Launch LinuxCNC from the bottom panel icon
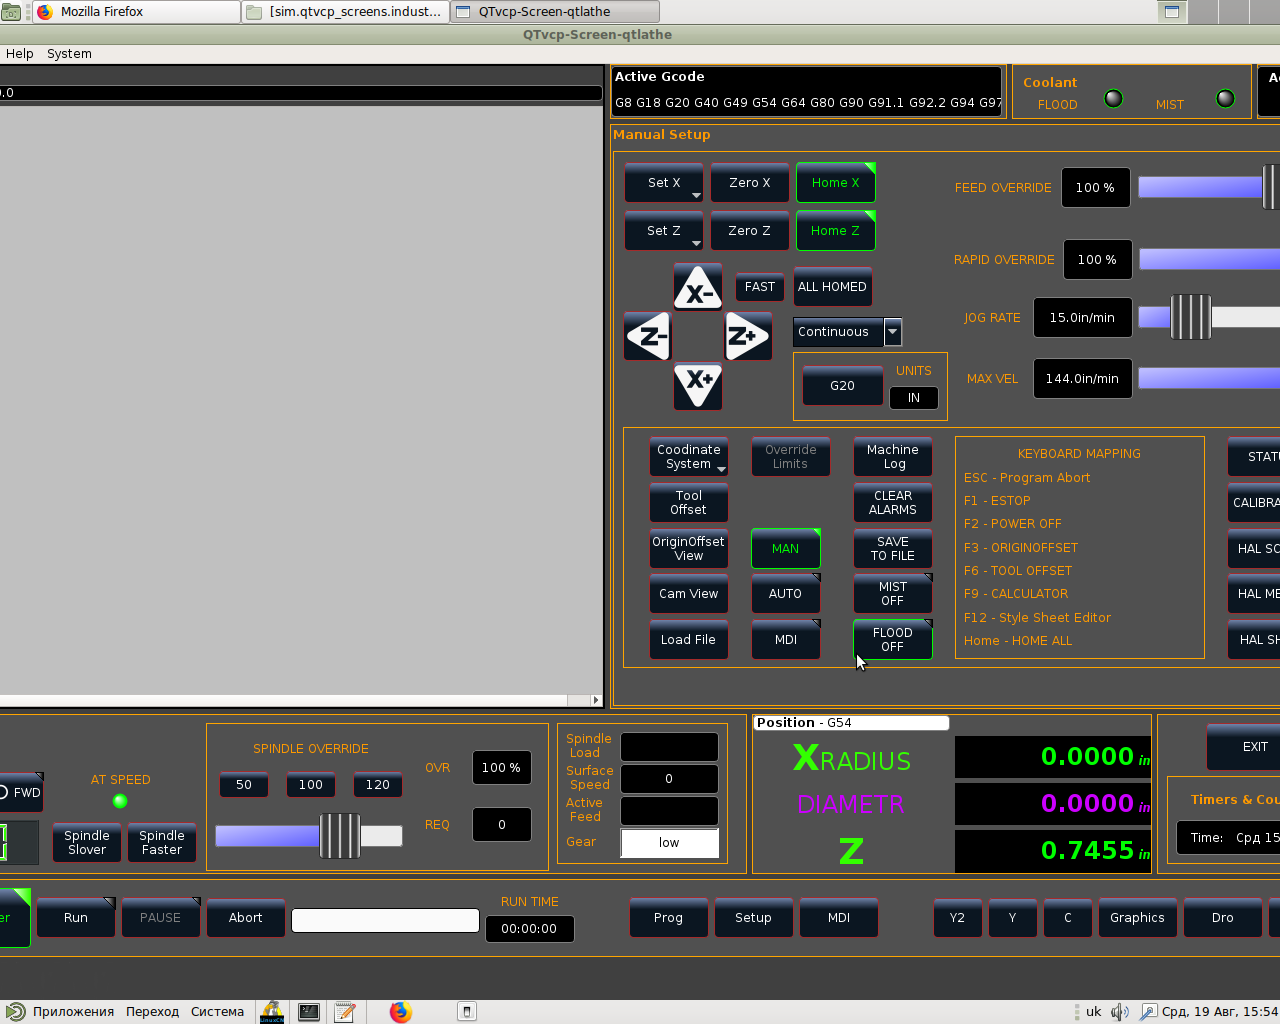This screenshot has width=1280, height=1024. [272, 1012]
